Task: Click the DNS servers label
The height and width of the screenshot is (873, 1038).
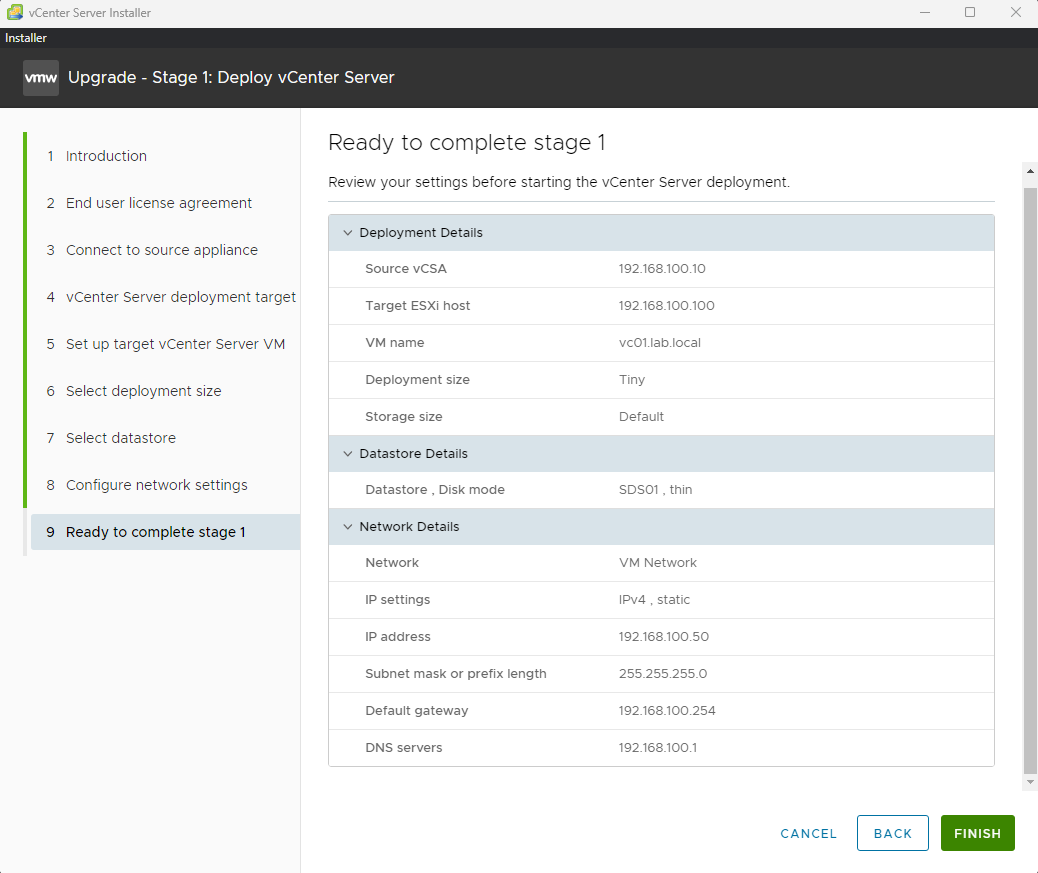Action: [x=404, y=748]
